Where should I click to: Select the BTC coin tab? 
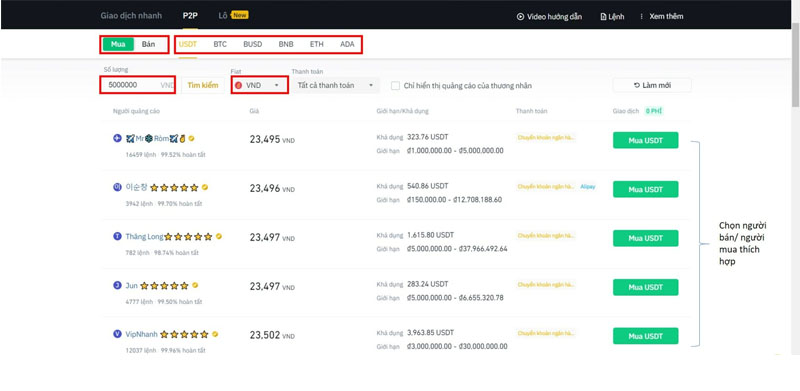220,44
